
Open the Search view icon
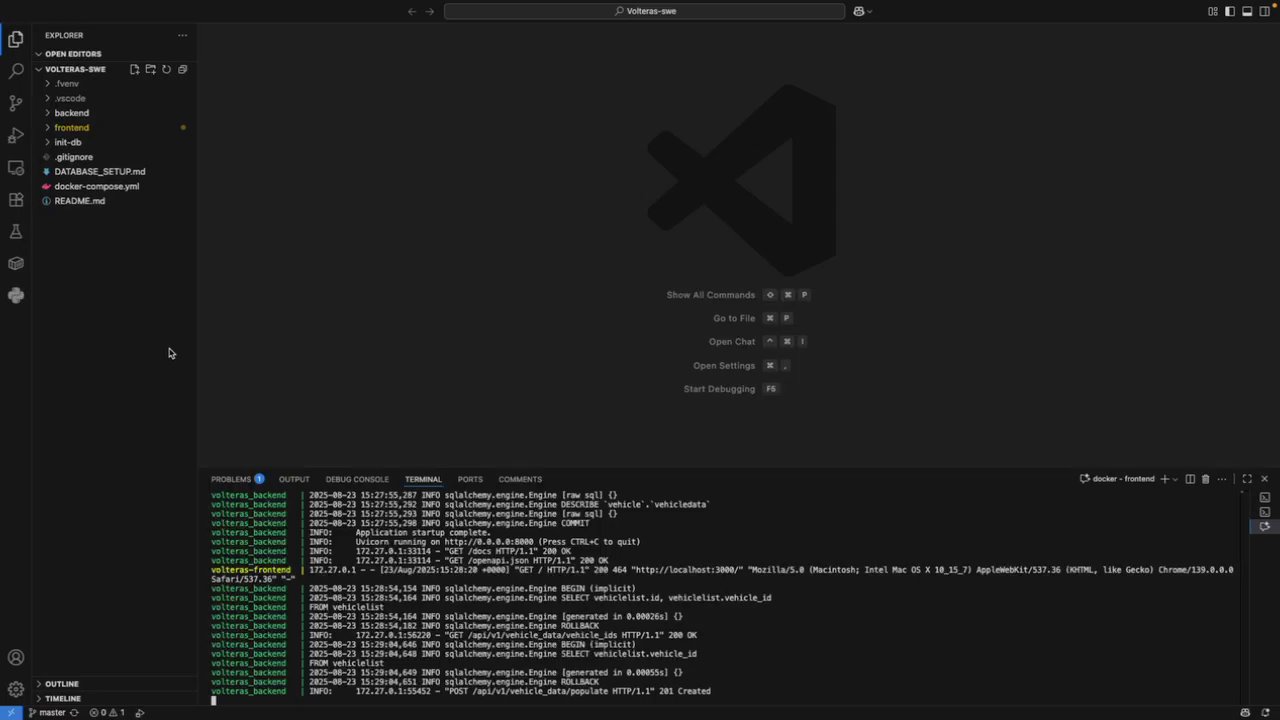click(15, 71)
